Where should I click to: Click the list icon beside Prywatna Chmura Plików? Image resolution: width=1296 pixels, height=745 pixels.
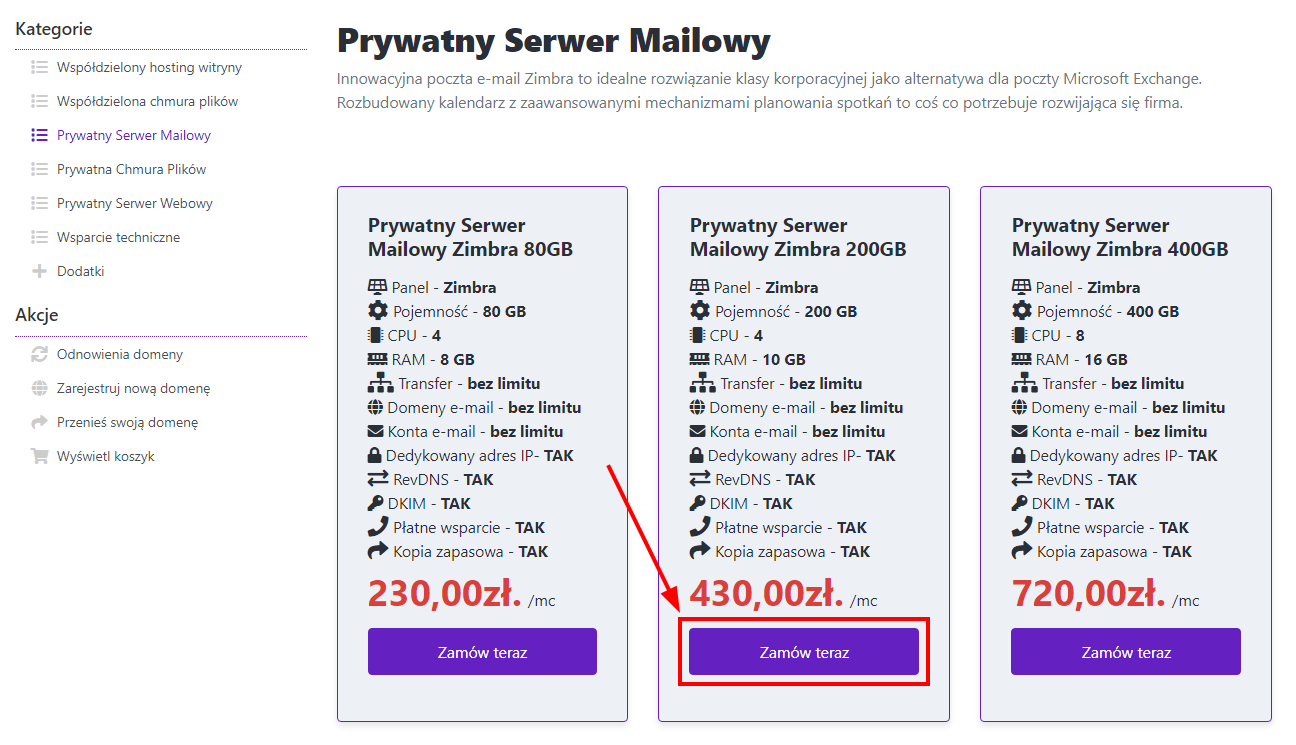click(40, 169)
